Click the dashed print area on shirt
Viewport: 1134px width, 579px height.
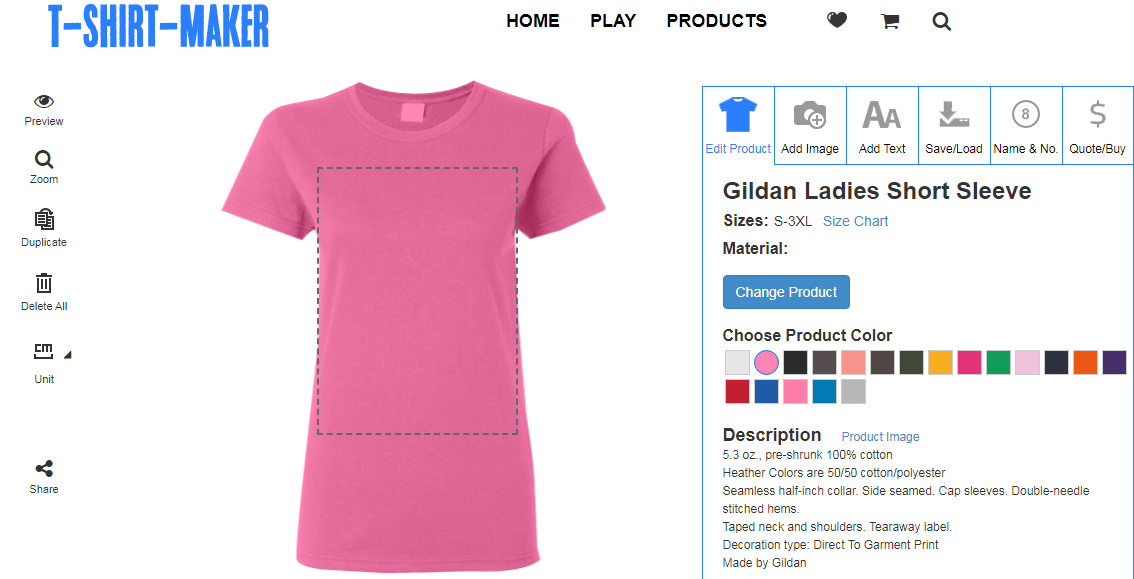pos(417,301)
